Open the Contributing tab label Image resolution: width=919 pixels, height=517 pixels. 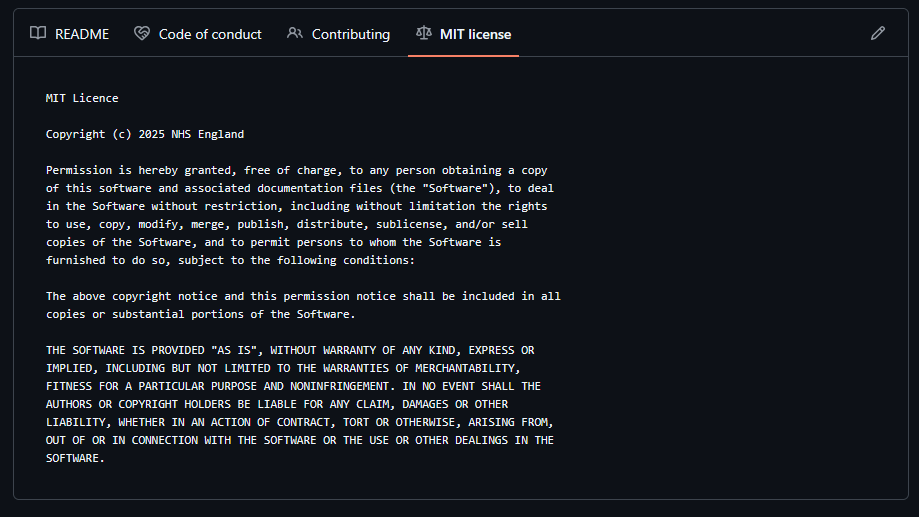click(350, 34)
